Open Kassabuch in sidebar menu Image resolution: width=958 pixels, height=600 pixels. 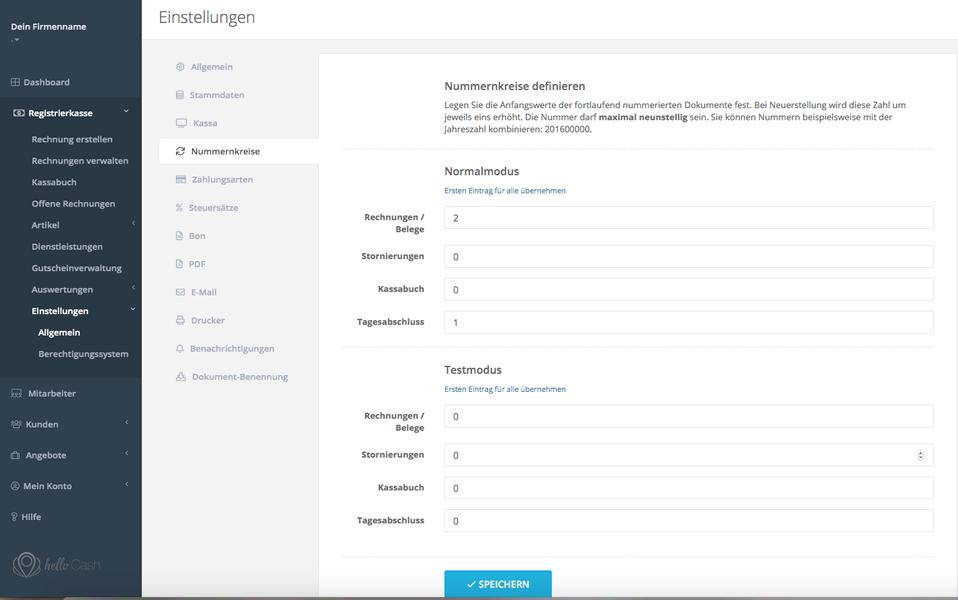tap(54, 182)
